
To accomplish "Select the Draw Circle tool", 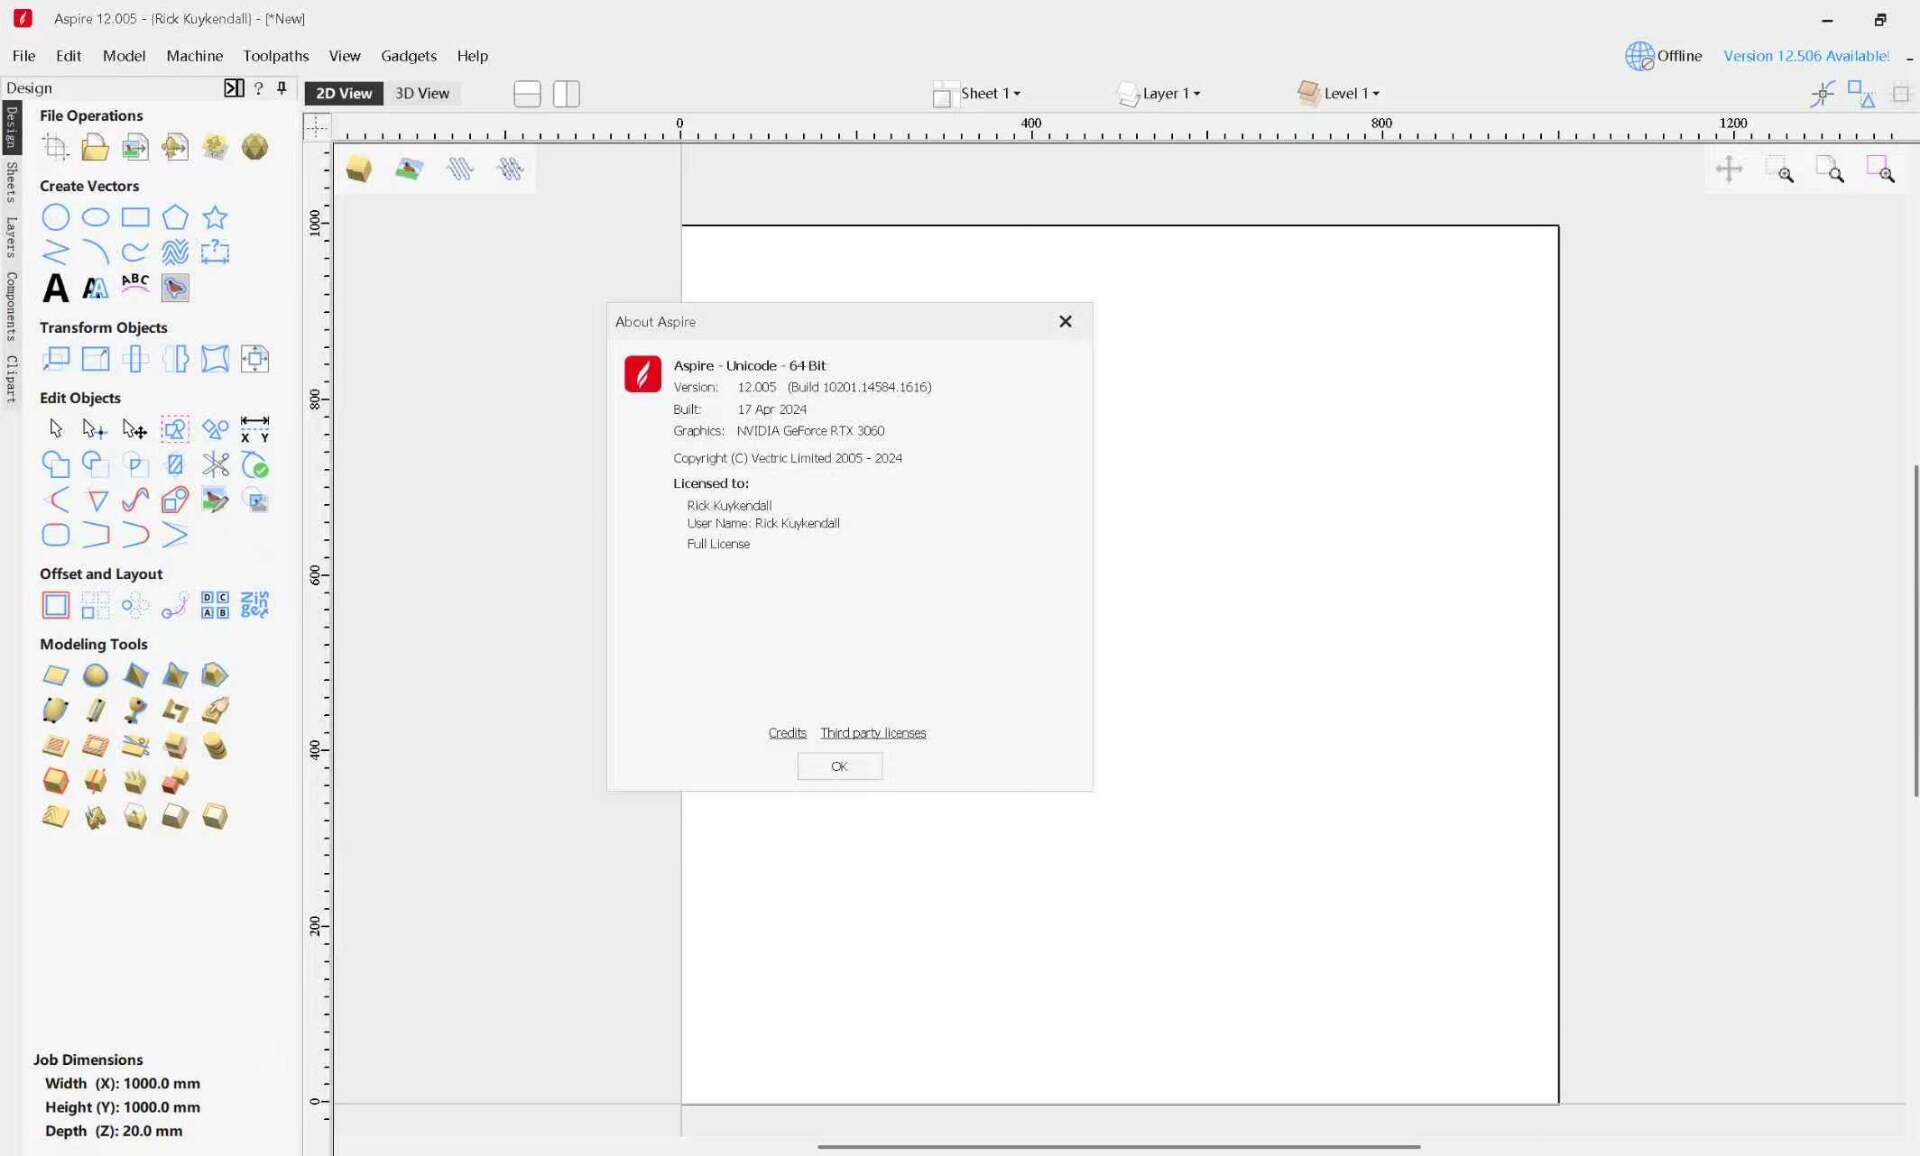I will [x=56, y=217].
